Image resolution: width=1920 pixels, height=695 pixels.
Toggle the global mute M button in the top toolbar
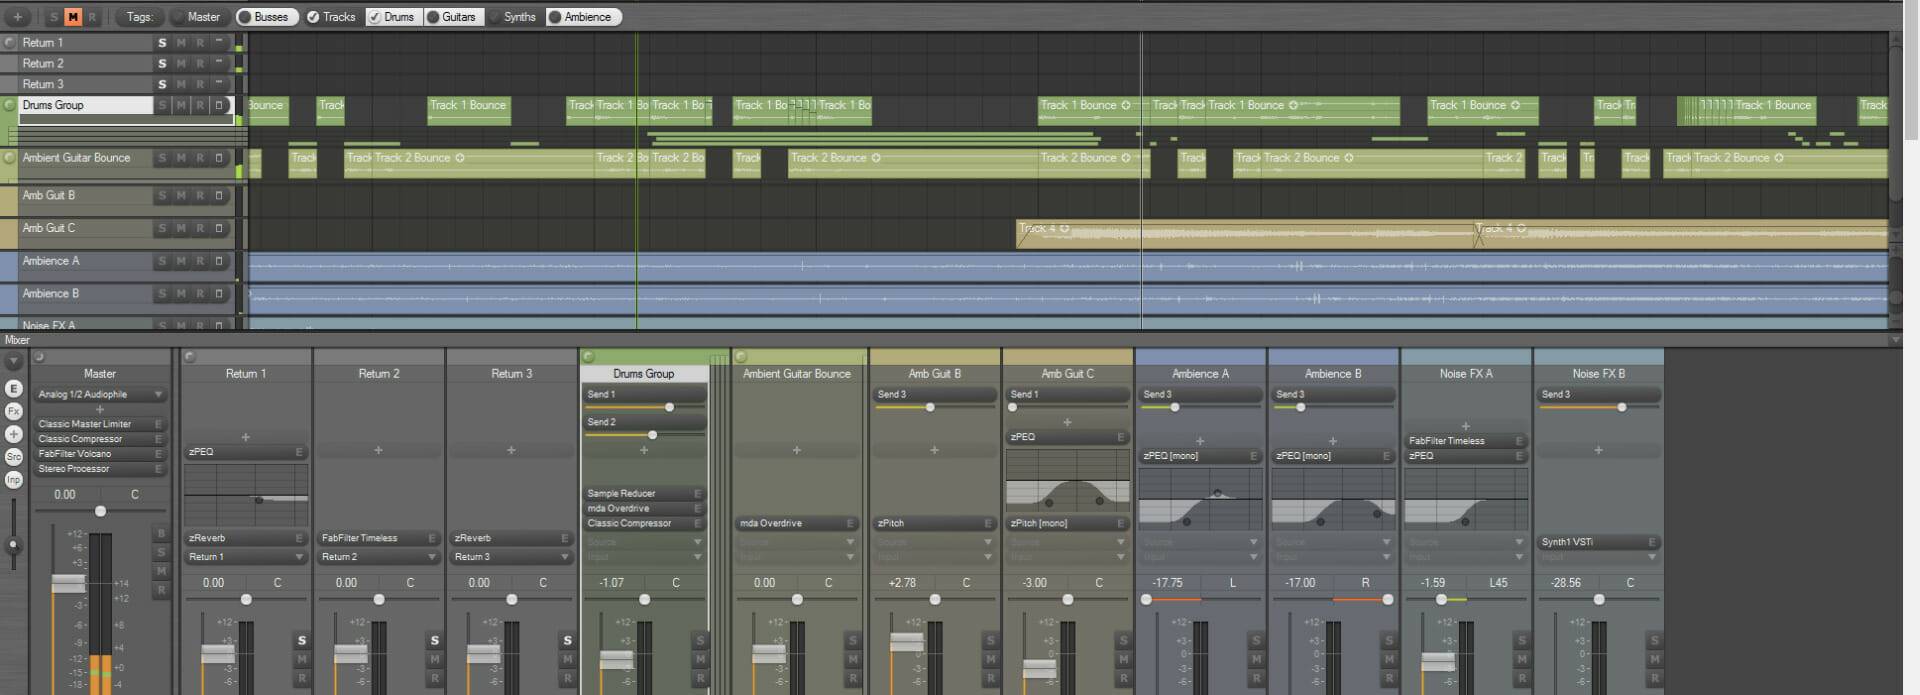(73, 17)
